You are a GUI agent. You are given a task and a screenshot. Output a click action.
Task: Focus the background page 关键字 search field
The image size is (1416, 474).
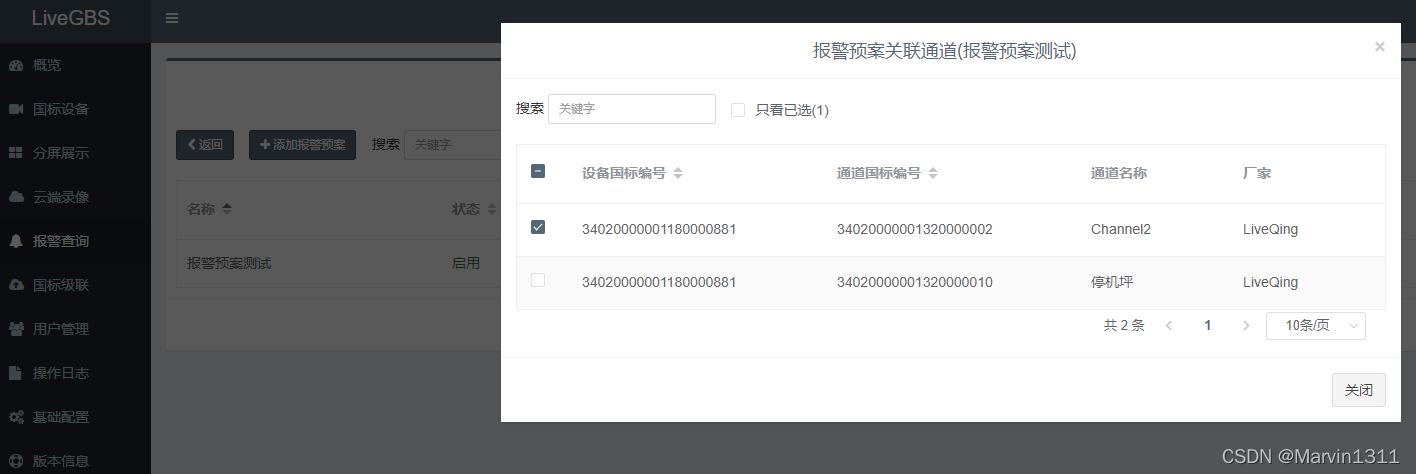click(x=452, y=145)
